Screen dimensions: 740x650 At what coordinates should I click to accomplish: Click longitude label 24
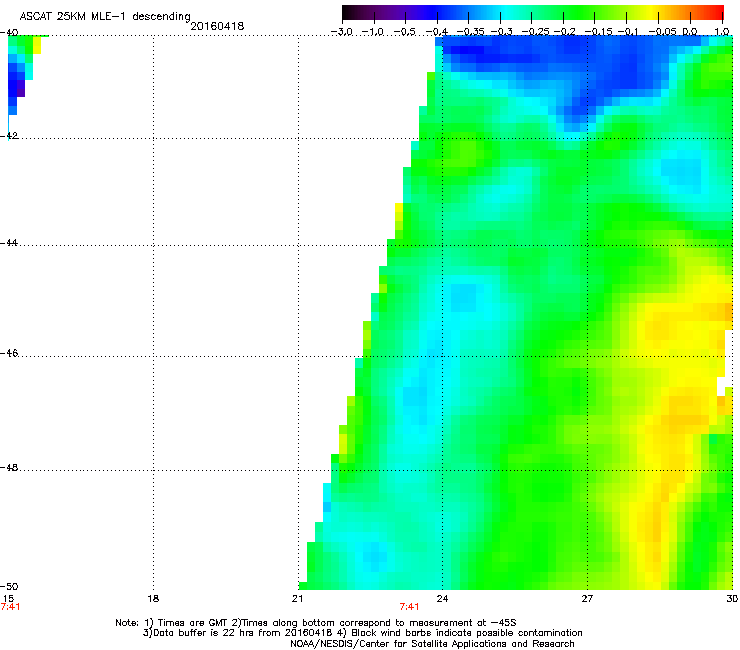[442, 599]
